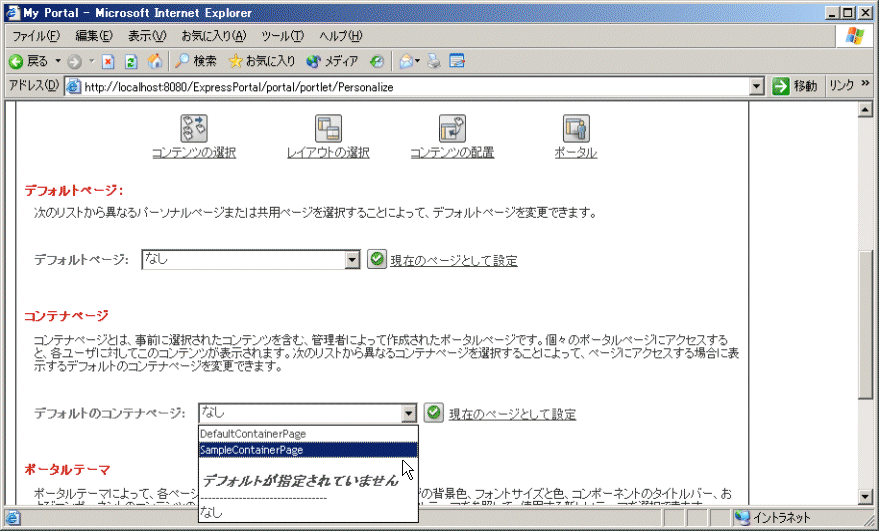This screenshot has height=531, width=879.
Task: Click the Print icon in toolbar
Action: click(x=434, y=61)
